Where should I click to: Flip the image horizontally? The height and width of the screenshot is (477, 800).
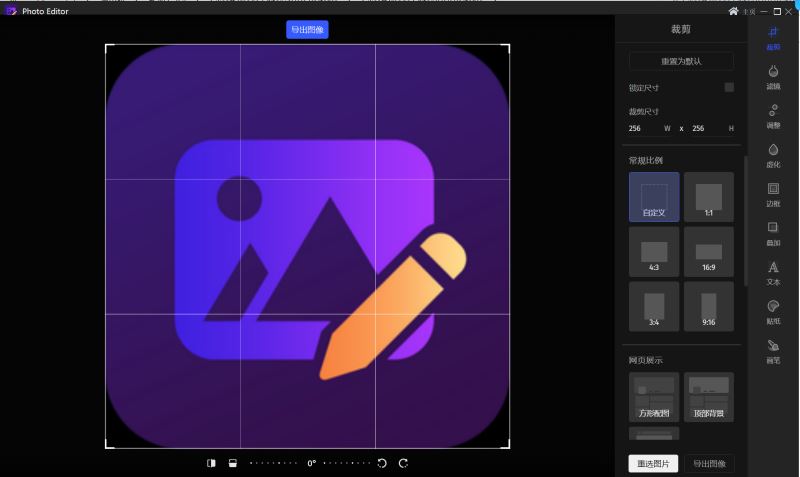(211, 463)
